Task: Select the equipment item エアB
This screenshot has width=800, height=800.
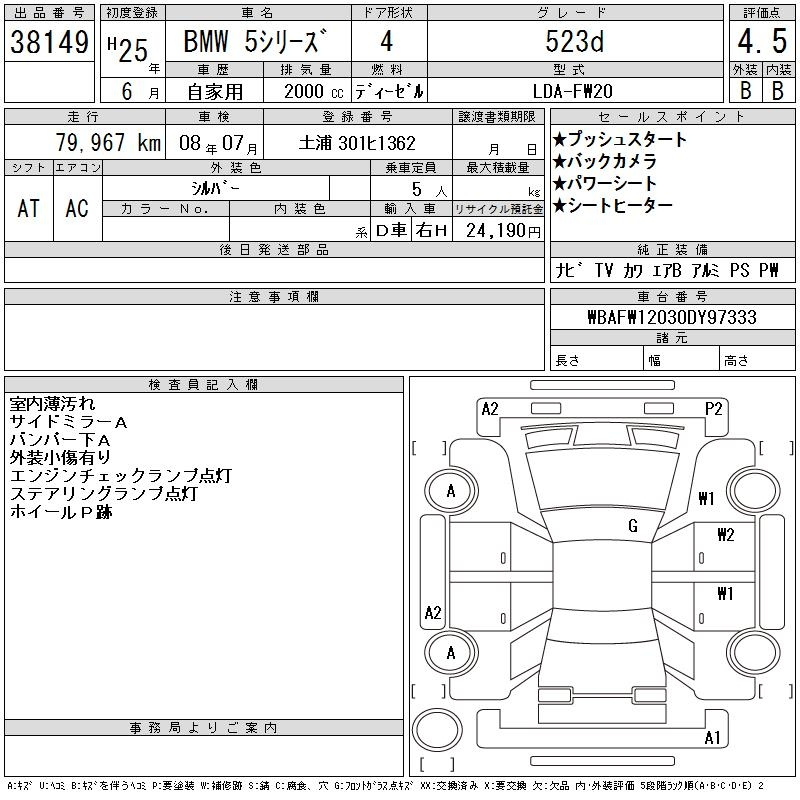Action: pos(667,270)
